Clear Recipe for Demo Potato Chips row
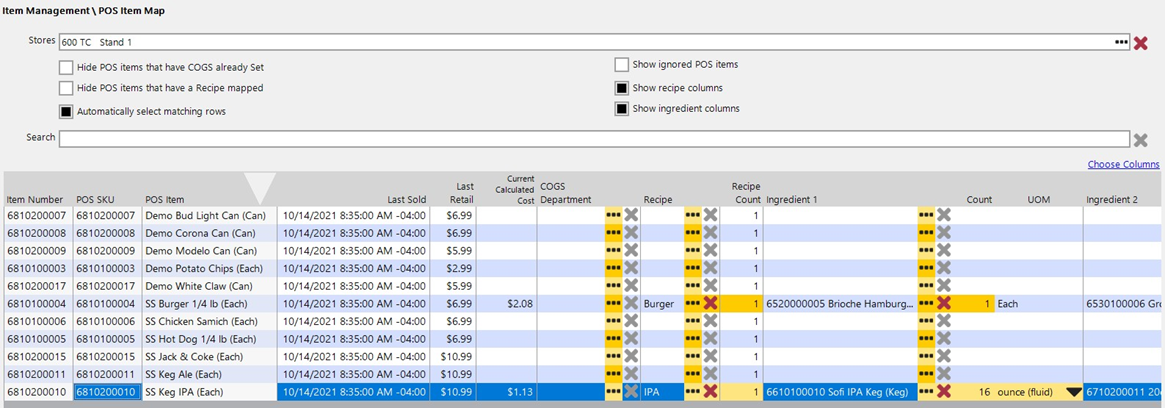This screenshot has width=1165, height=408. (x=710, y=268)
